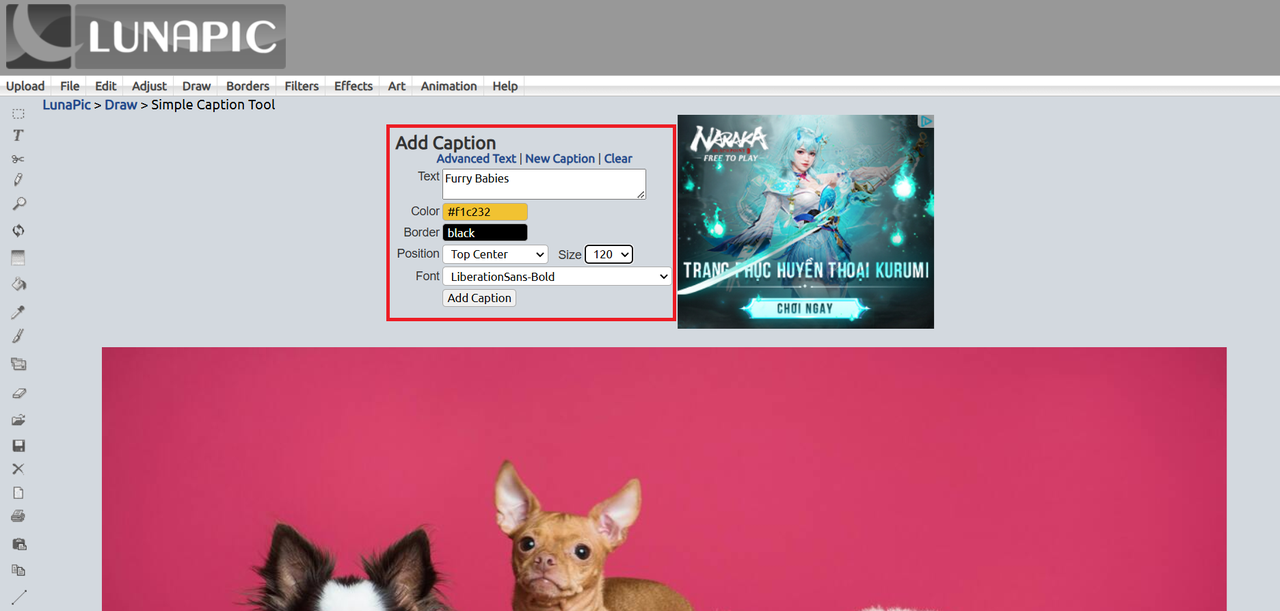Click the Text box containing Furry Babies

544,184
